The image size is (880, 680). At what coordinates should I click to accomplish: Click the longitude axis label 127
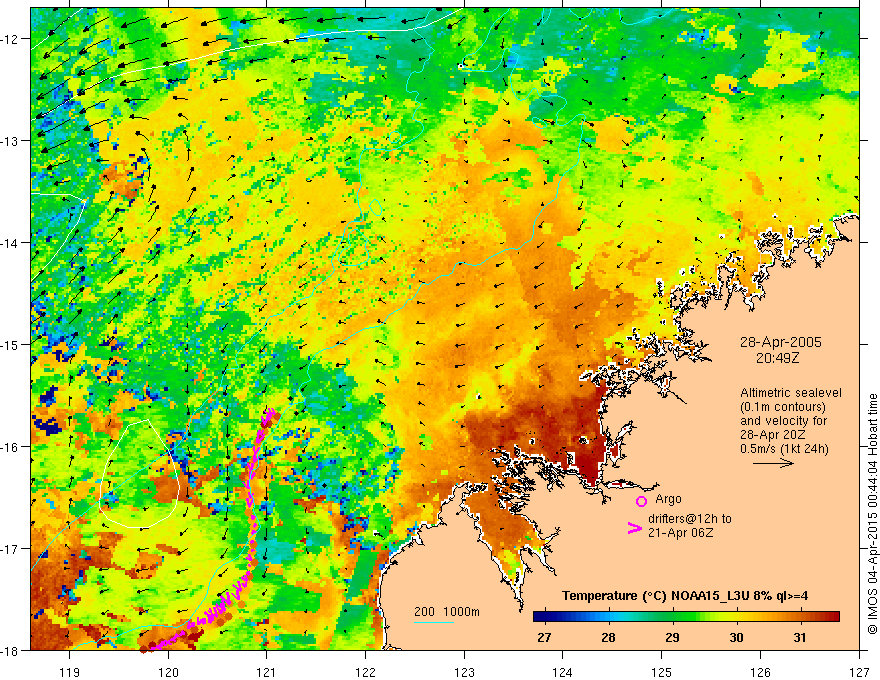tap(859, 672)
